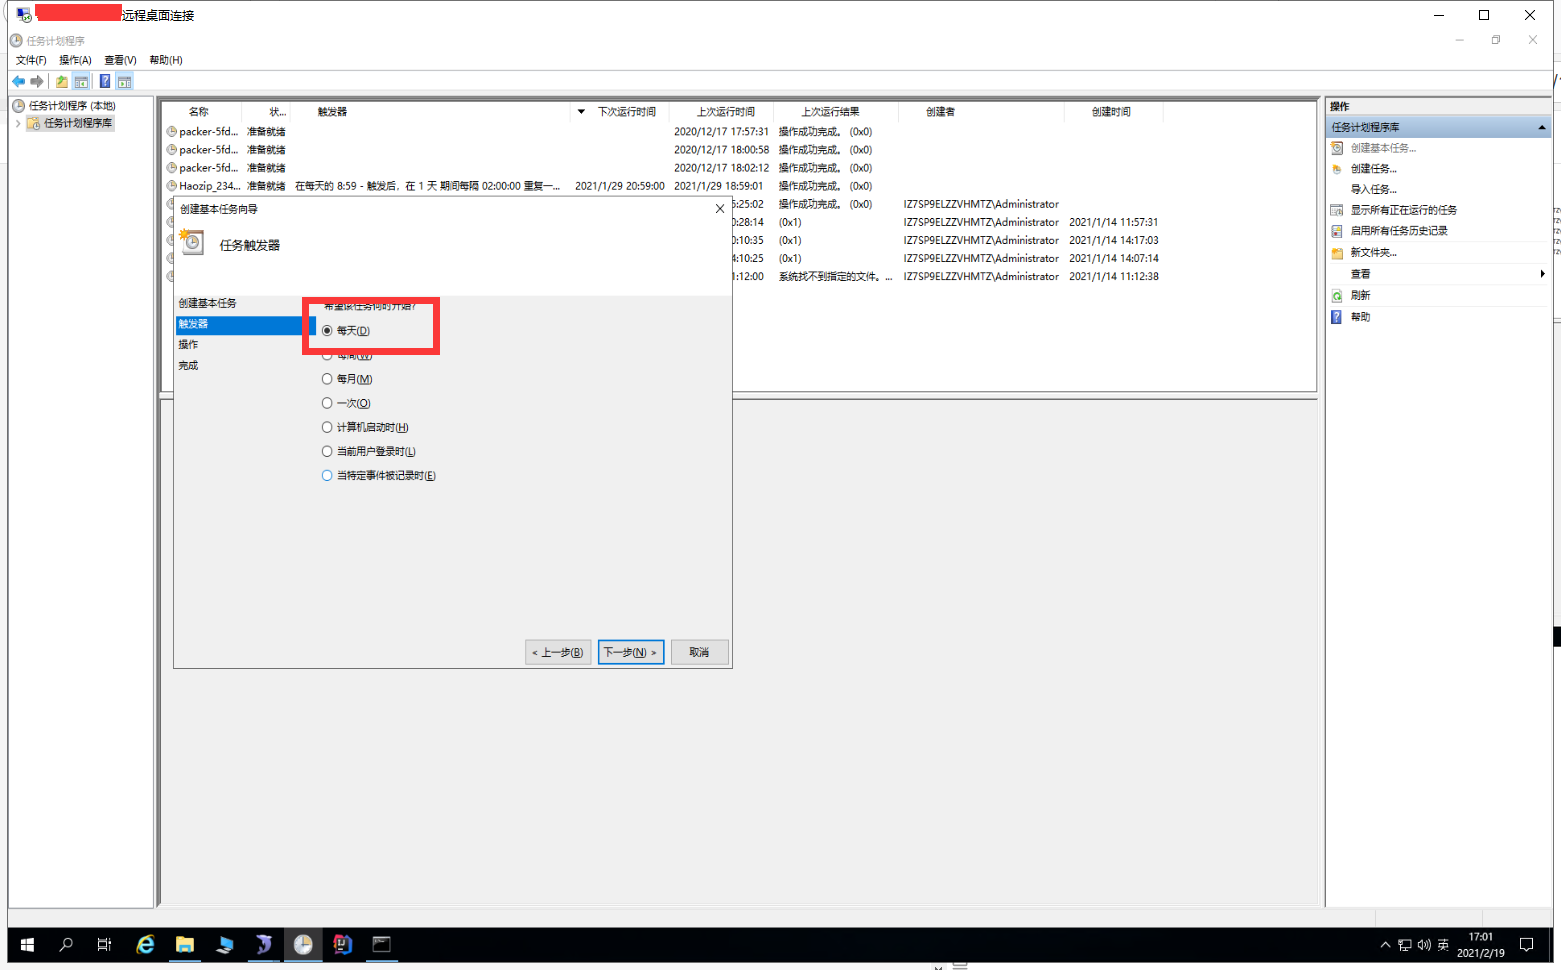The width and height of the screenshot is (1561, 970).
Task: Open the command prompt taskbar icon
Action: point(381,944)
